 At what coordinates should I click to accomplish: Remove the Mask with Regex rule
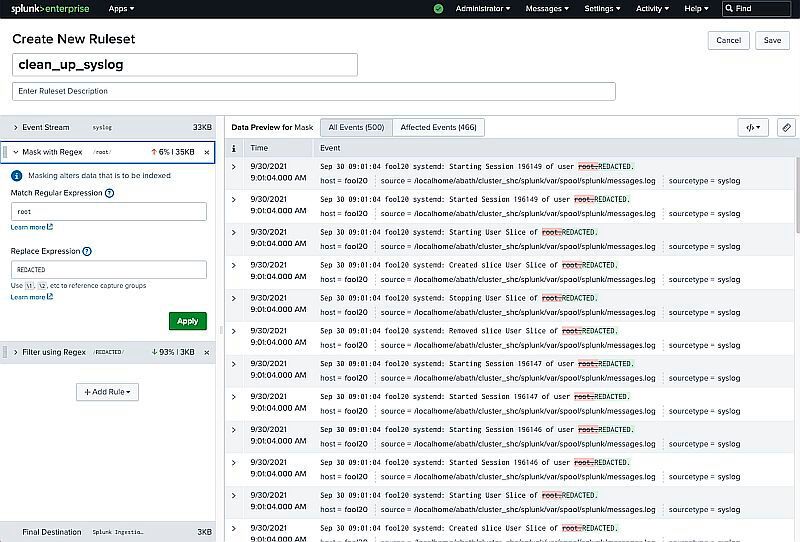coord(207,152)
